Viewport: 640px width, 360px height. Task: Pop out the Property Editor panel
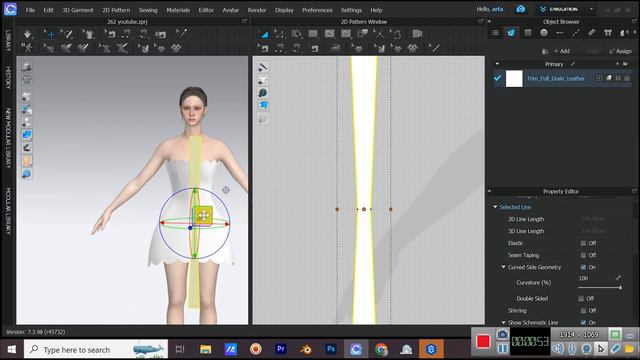click(634, 191)
